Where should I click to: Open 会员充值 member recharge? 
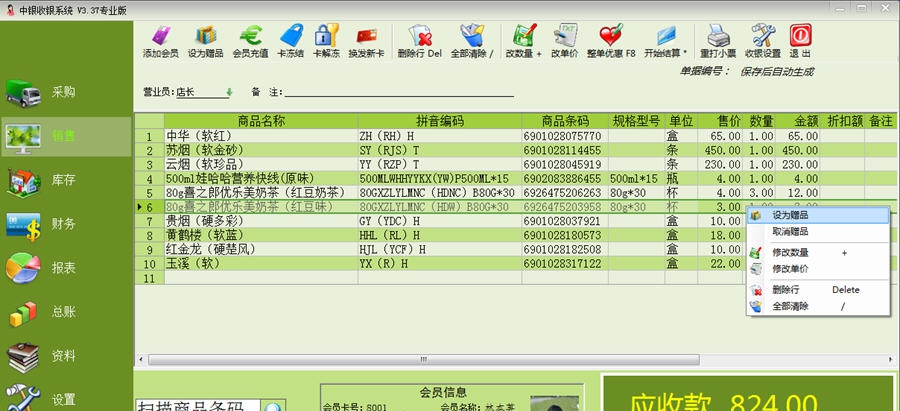250,40
